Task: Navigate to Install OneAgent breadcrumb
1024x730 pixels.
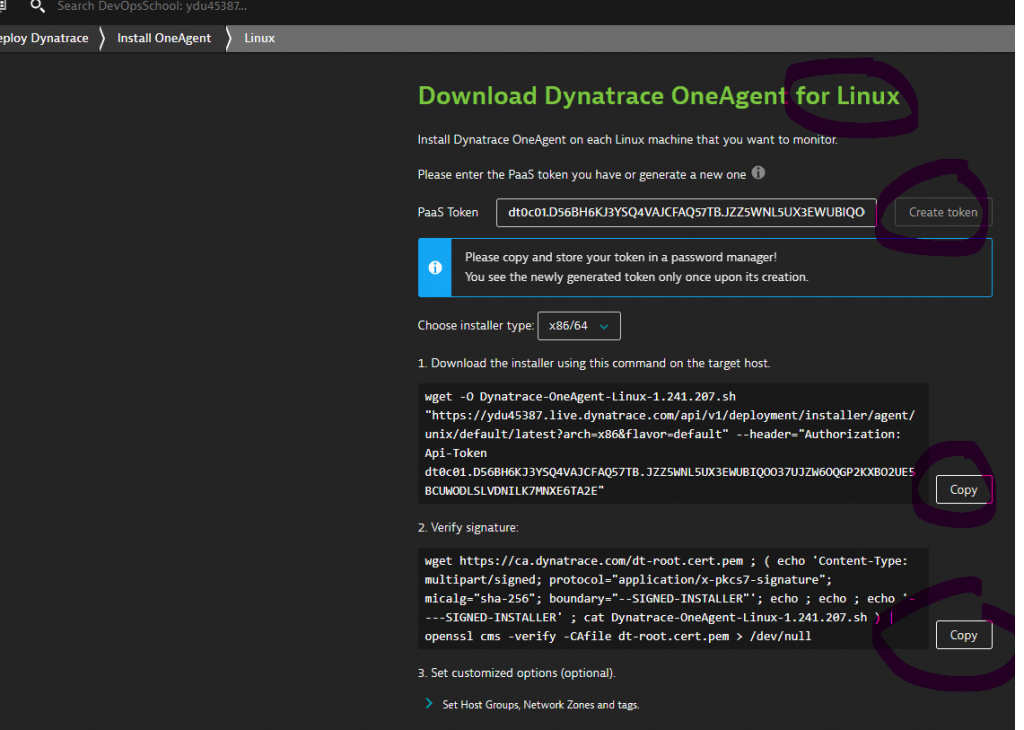Action: click(x=164, y=38)
